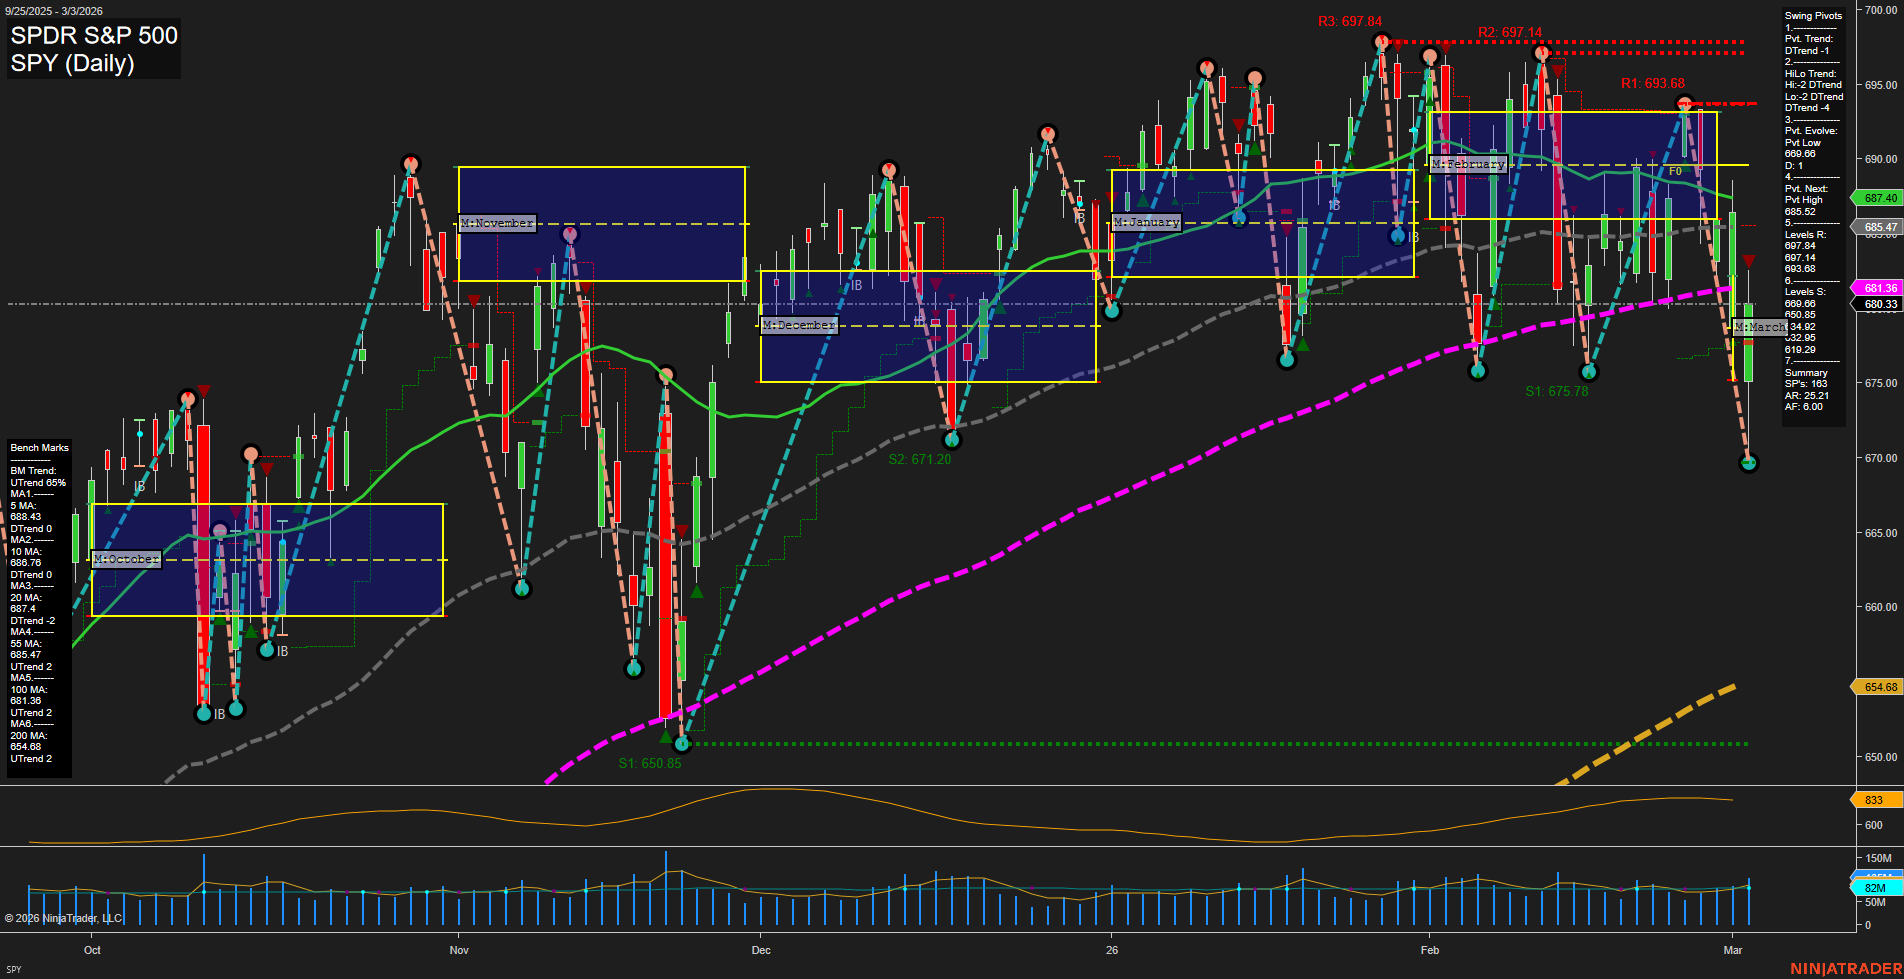Click the M:October month label
The width and height of the screenshot is (1904, 979).
(127, 559)
